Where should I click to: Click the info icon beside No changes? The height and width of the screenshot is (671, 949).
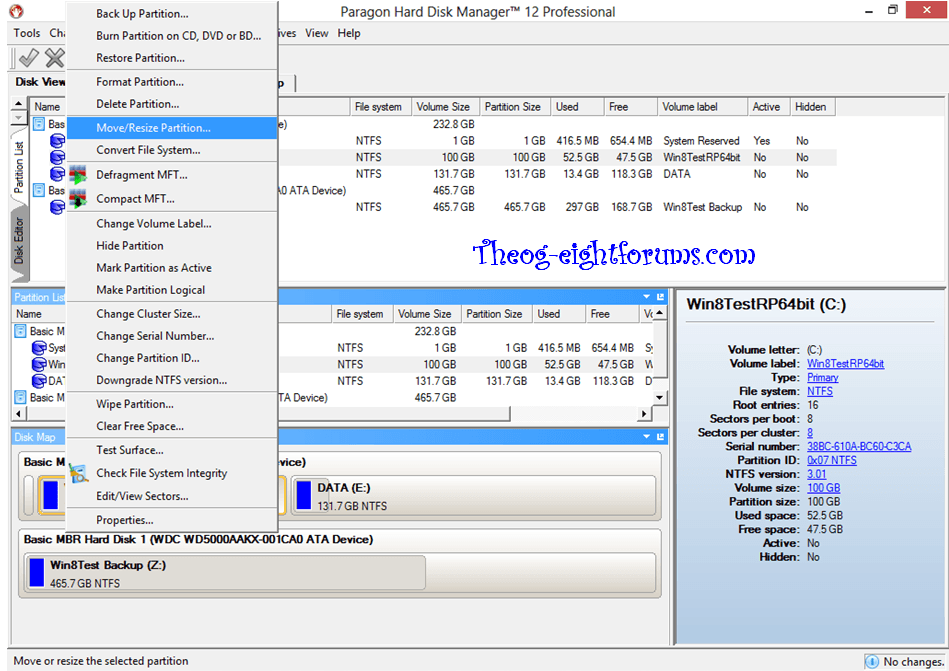point(872,661)
